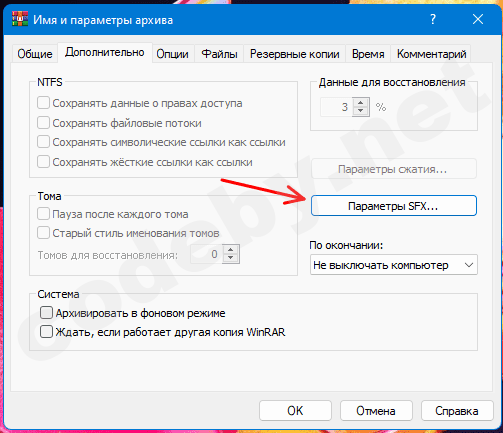Viewport: 503px width, 433px height.
Task: Toggle Сохранять файловые потоки checkbox
Action: (x=44, y=123)
